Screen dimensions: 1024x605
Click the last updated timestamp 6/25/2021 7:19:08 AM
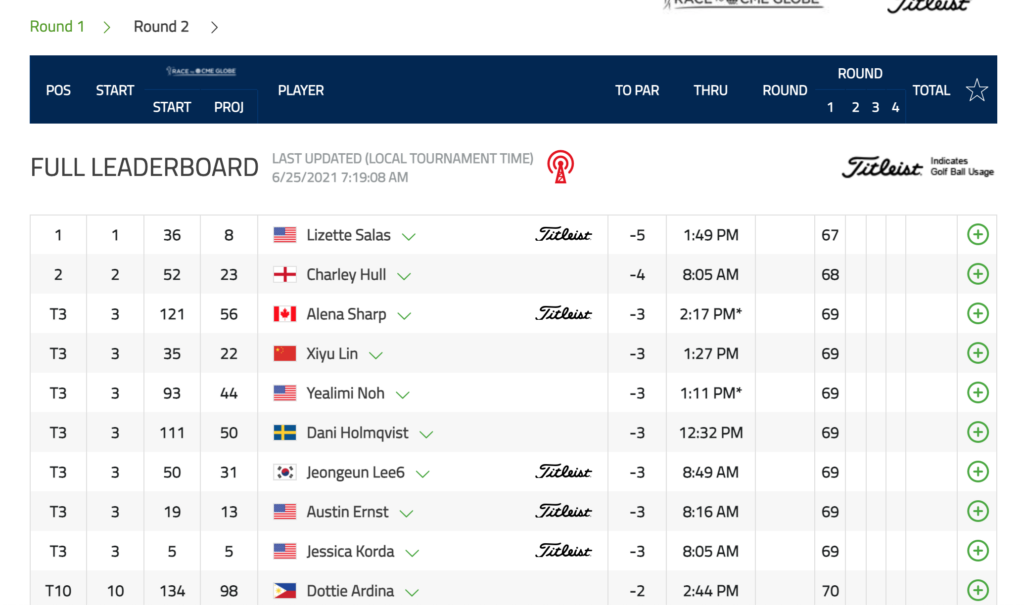(340, 177)
